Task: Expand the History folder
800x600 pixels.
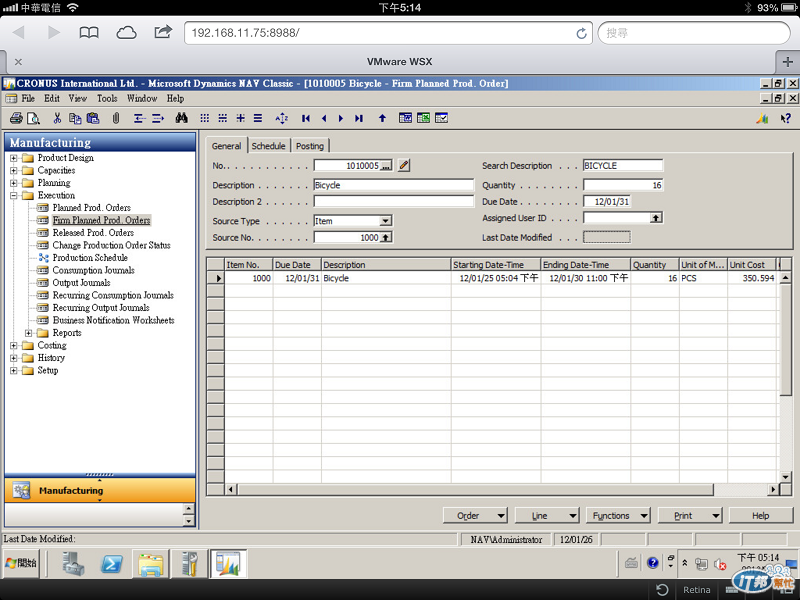Action: coord(14,358)
